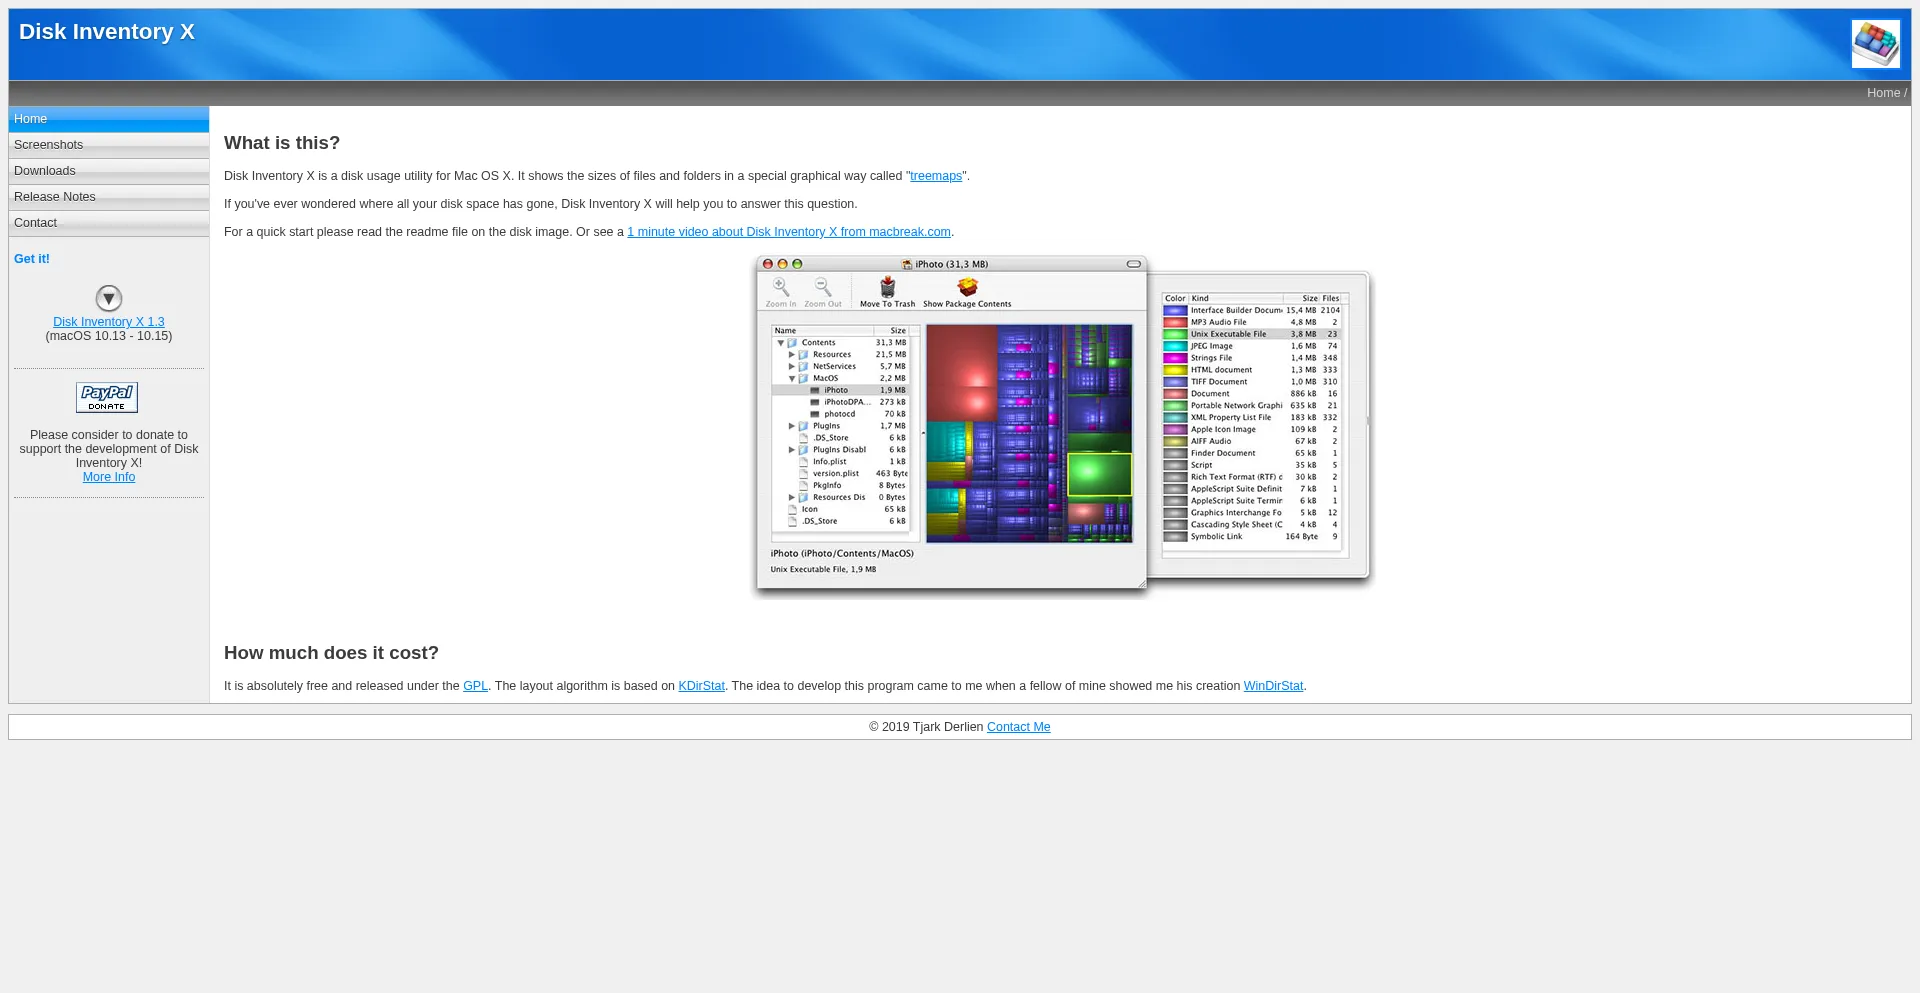The image size is (1920, 993).
Task: Click the Disk Inventory X site title
Action: pos(106,32)
